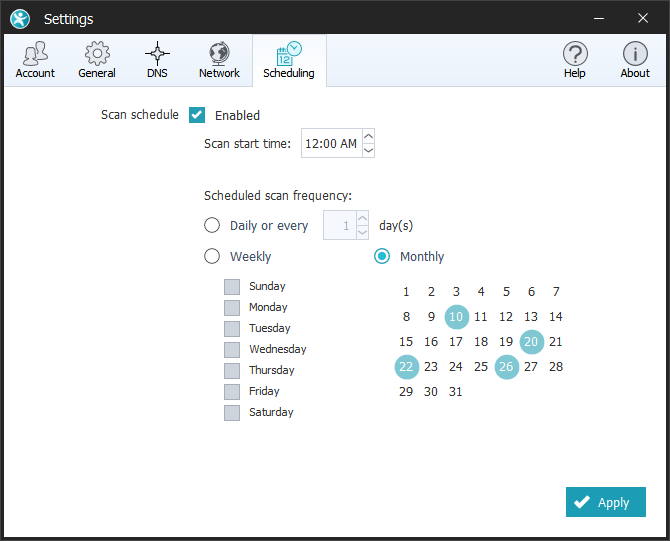The width and height of the screenshot is (670, 541).
Task: Click the scan start time field
Action: point(330,144)
